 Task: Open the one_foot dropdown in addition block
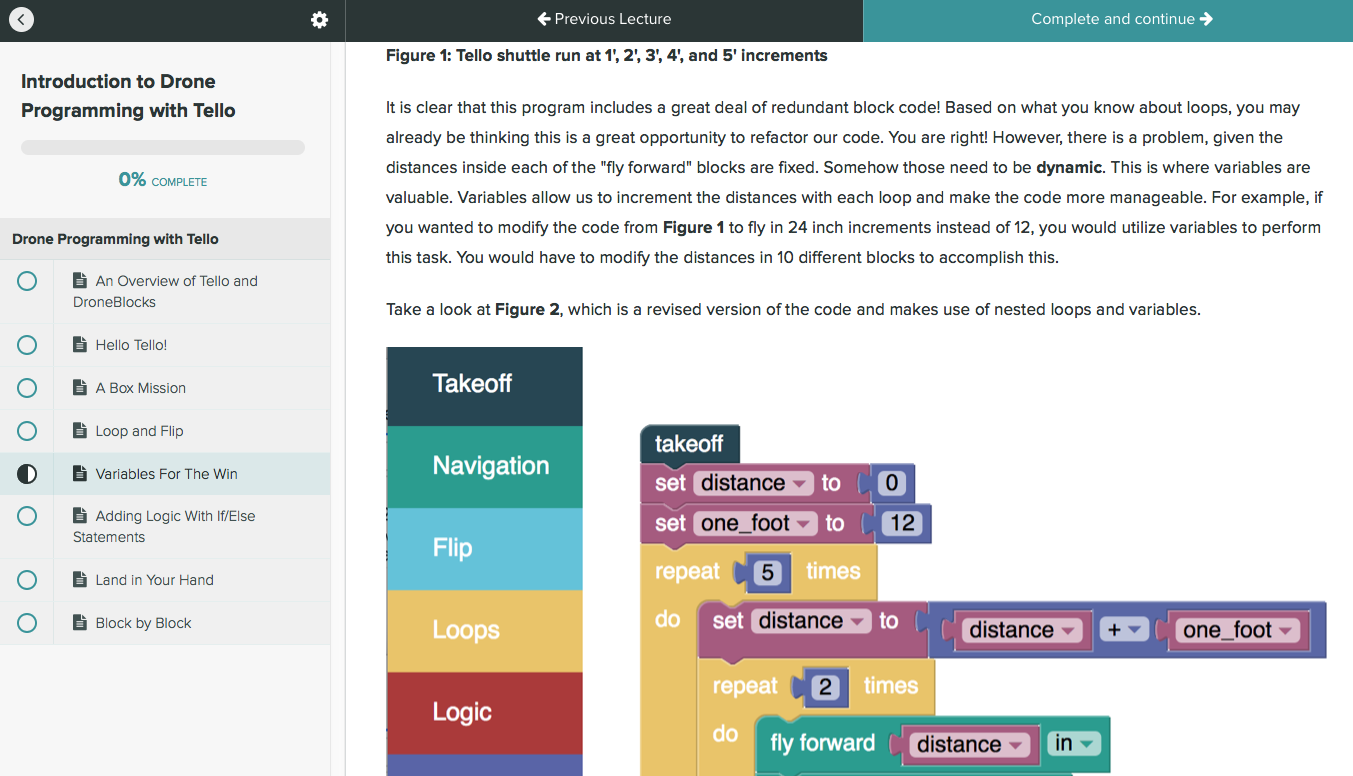(1238, 630)
